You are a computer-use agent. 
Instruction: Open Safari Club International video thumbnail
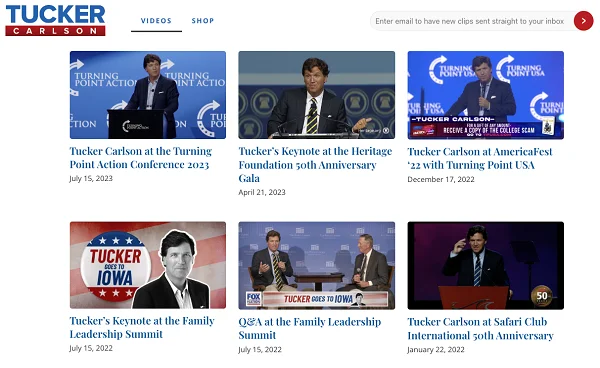point(486,265)
